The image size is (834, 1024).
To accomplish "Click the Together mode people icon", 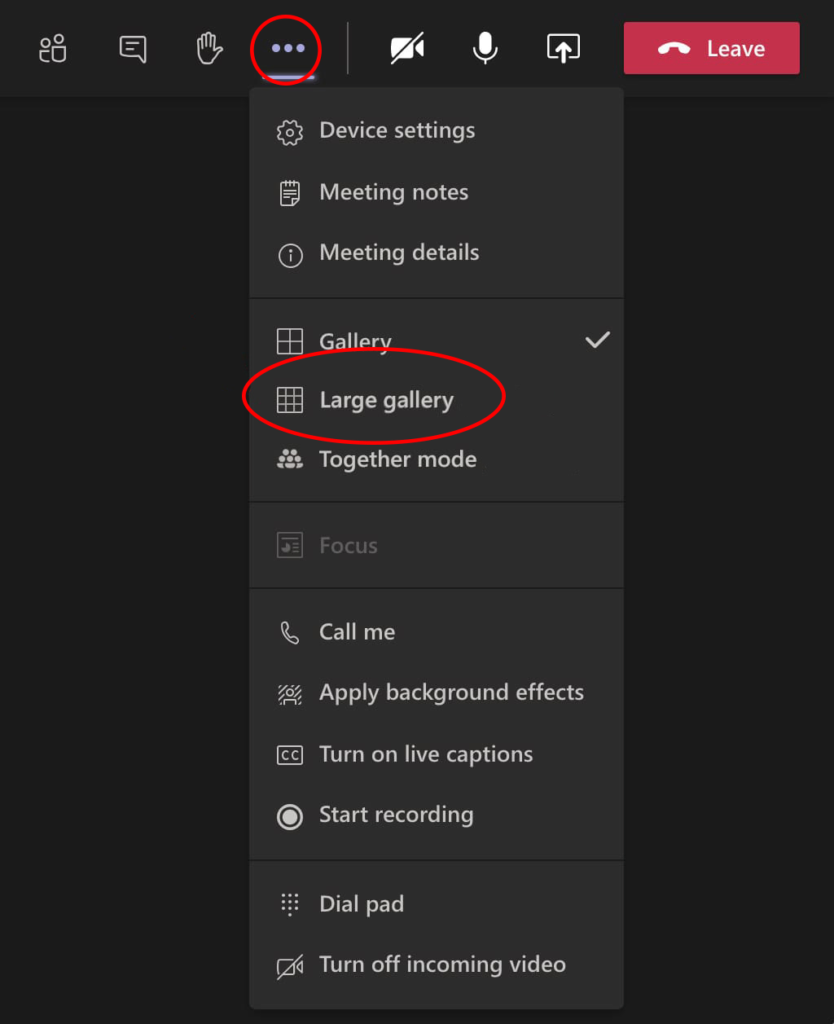I will coord(290,460).
